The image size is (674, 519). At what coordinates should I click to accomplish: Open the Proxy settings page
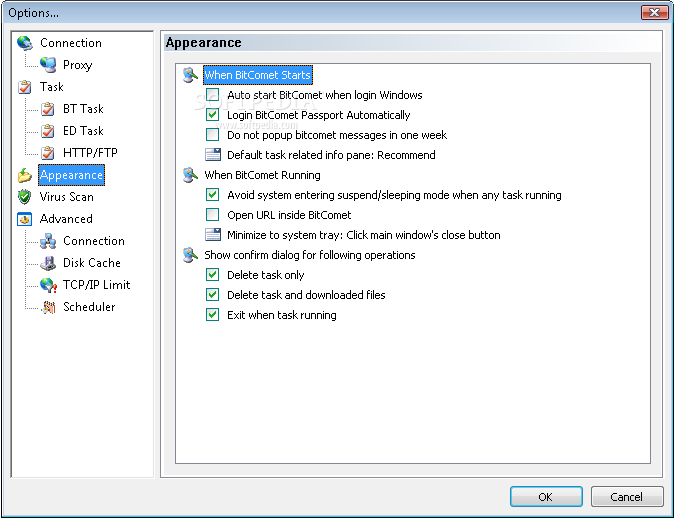click(77, 65)
